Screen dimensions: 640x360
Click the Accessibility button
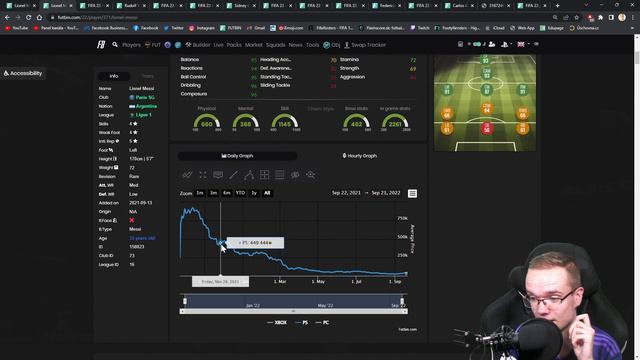23,73
